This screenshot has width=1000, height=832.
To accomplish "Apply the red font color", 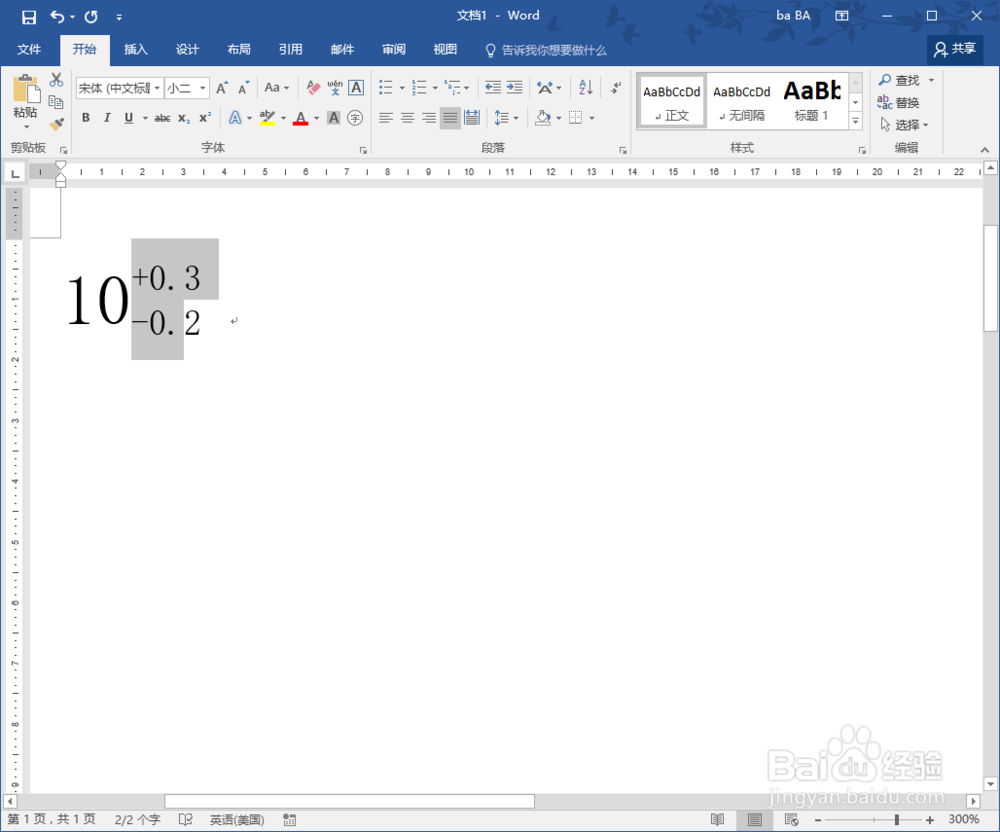I will [300, 118].
